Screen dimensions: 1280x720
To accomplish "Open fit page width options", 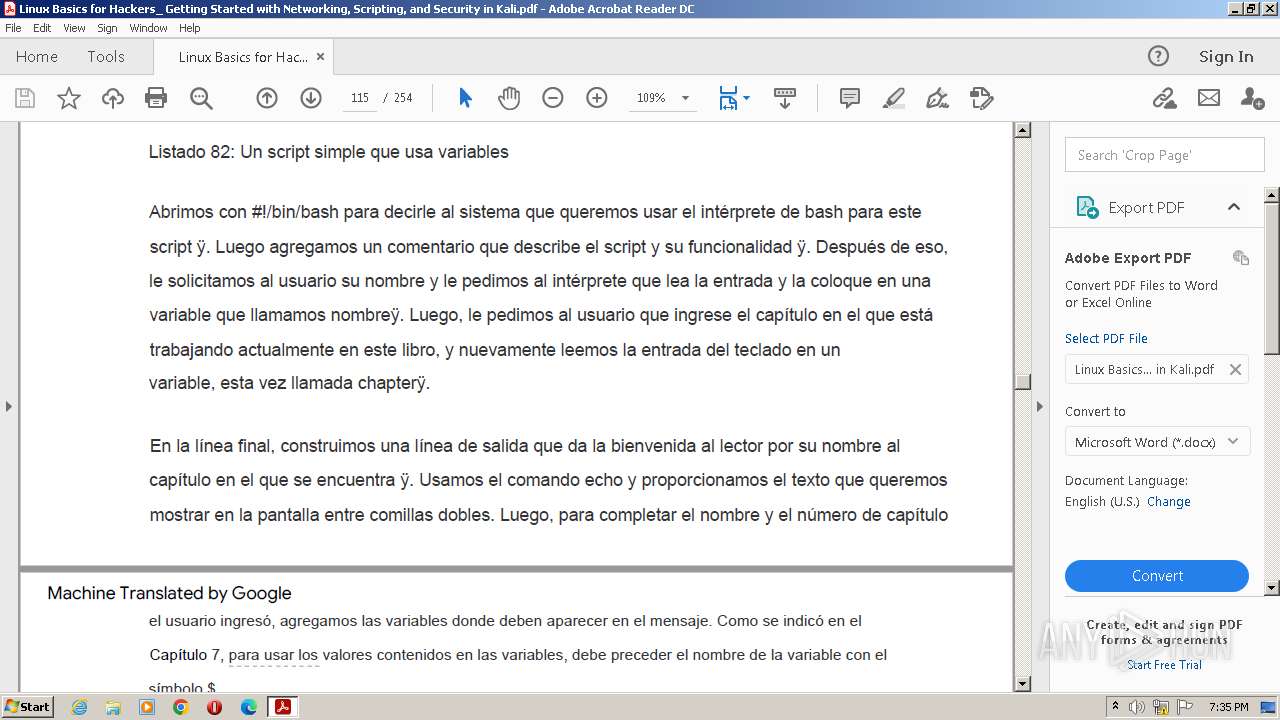I will [x=734, y=98].
